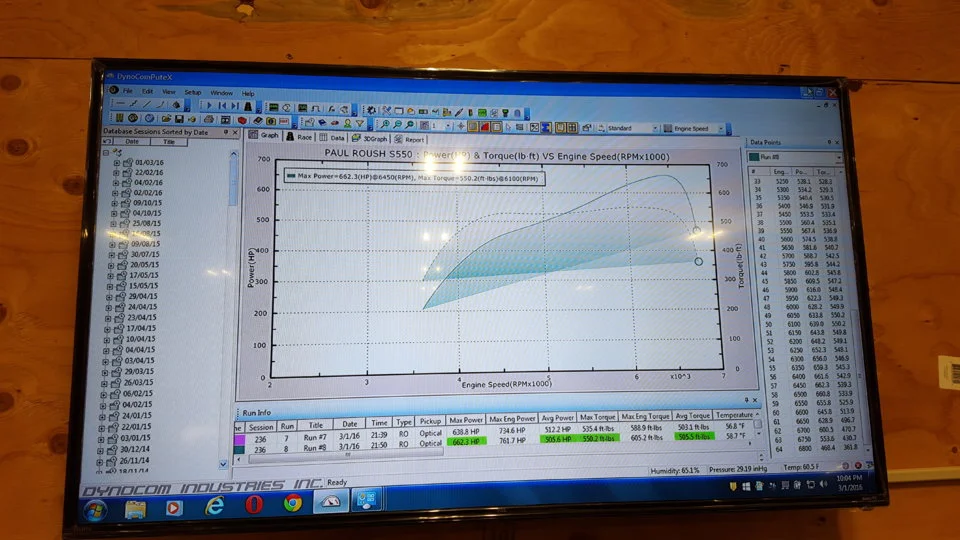960x540 pixels.
Task: Select the road track icon in playback toolbar
Action: (x=248, y=106)
